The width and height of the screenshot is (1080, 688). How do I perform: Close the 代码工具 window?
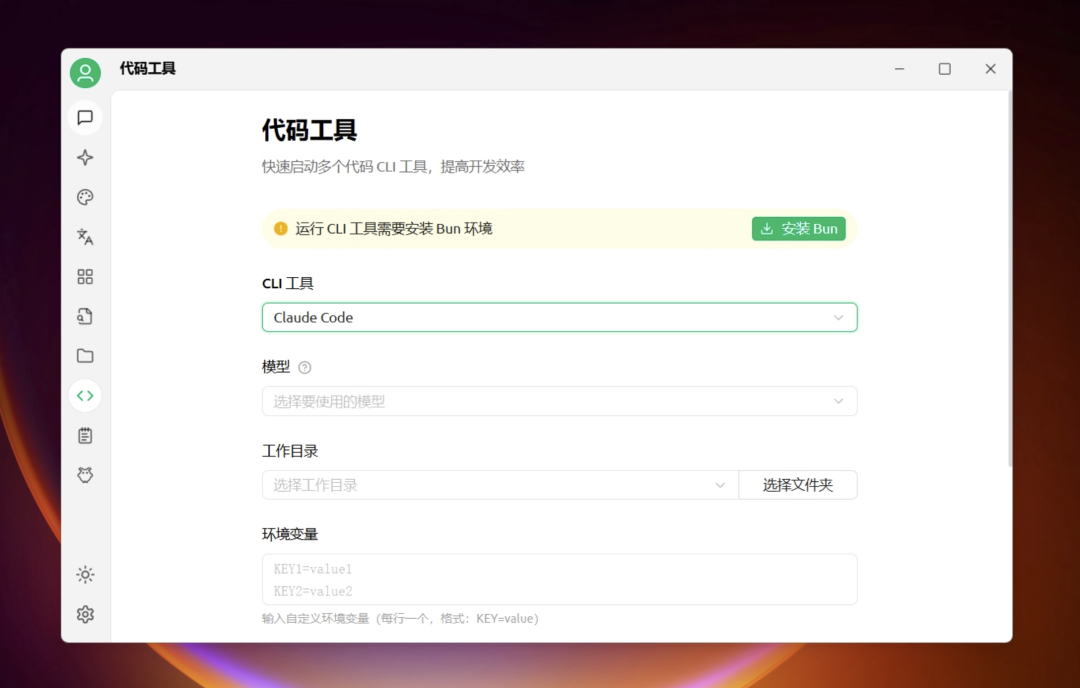[x=990, y=69]
